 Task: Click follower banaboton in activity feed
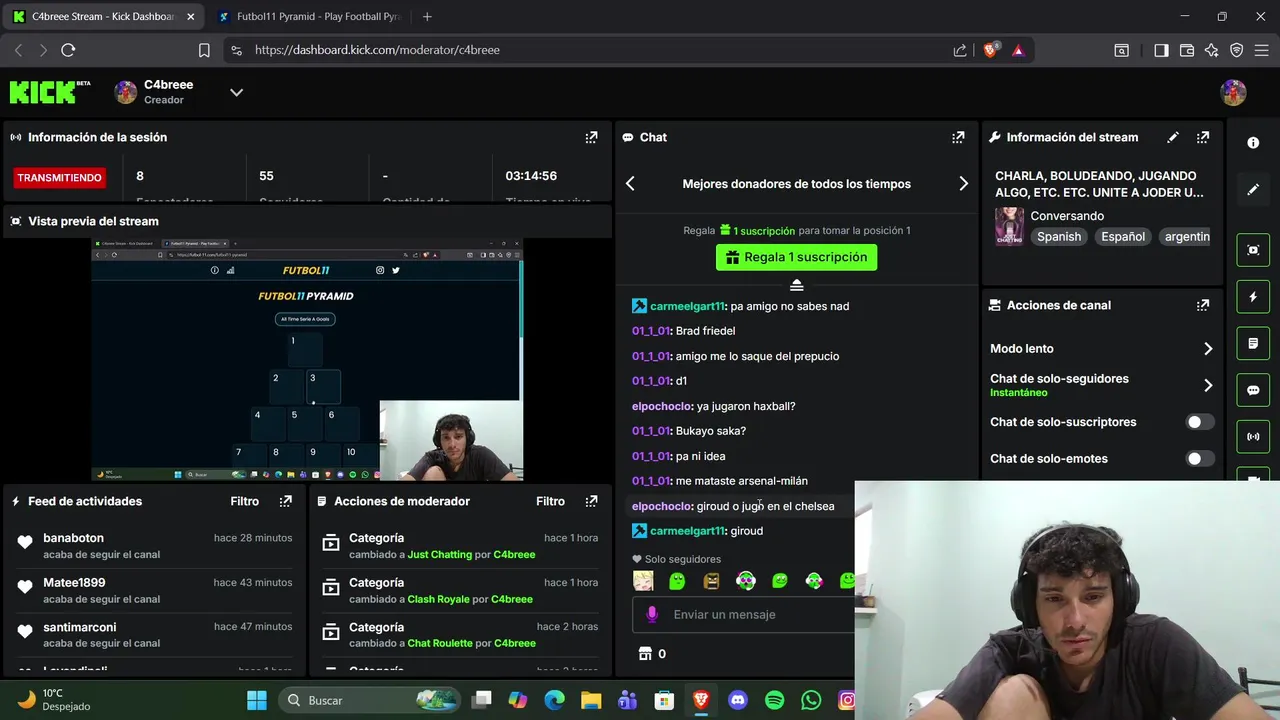coord(73,538)
